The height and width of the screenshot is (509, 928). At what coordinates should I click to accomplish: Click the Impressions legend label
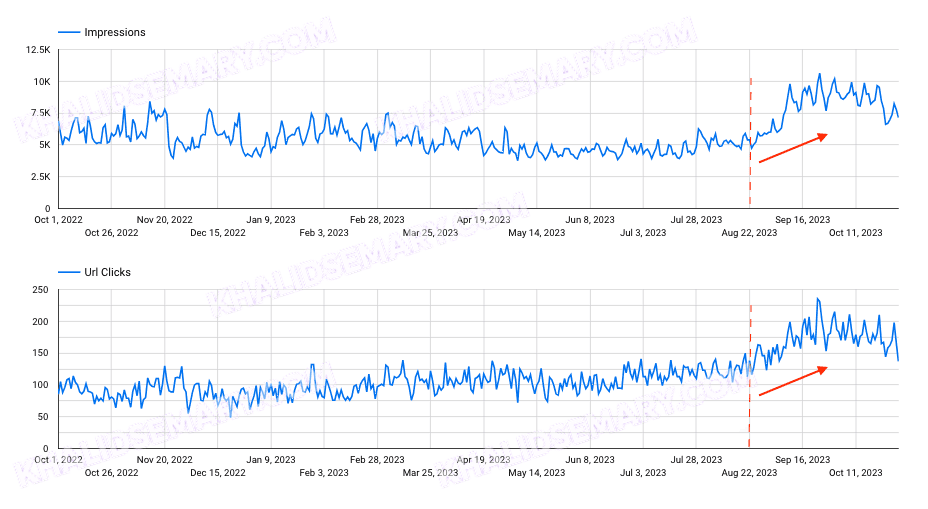click(115, 33)
